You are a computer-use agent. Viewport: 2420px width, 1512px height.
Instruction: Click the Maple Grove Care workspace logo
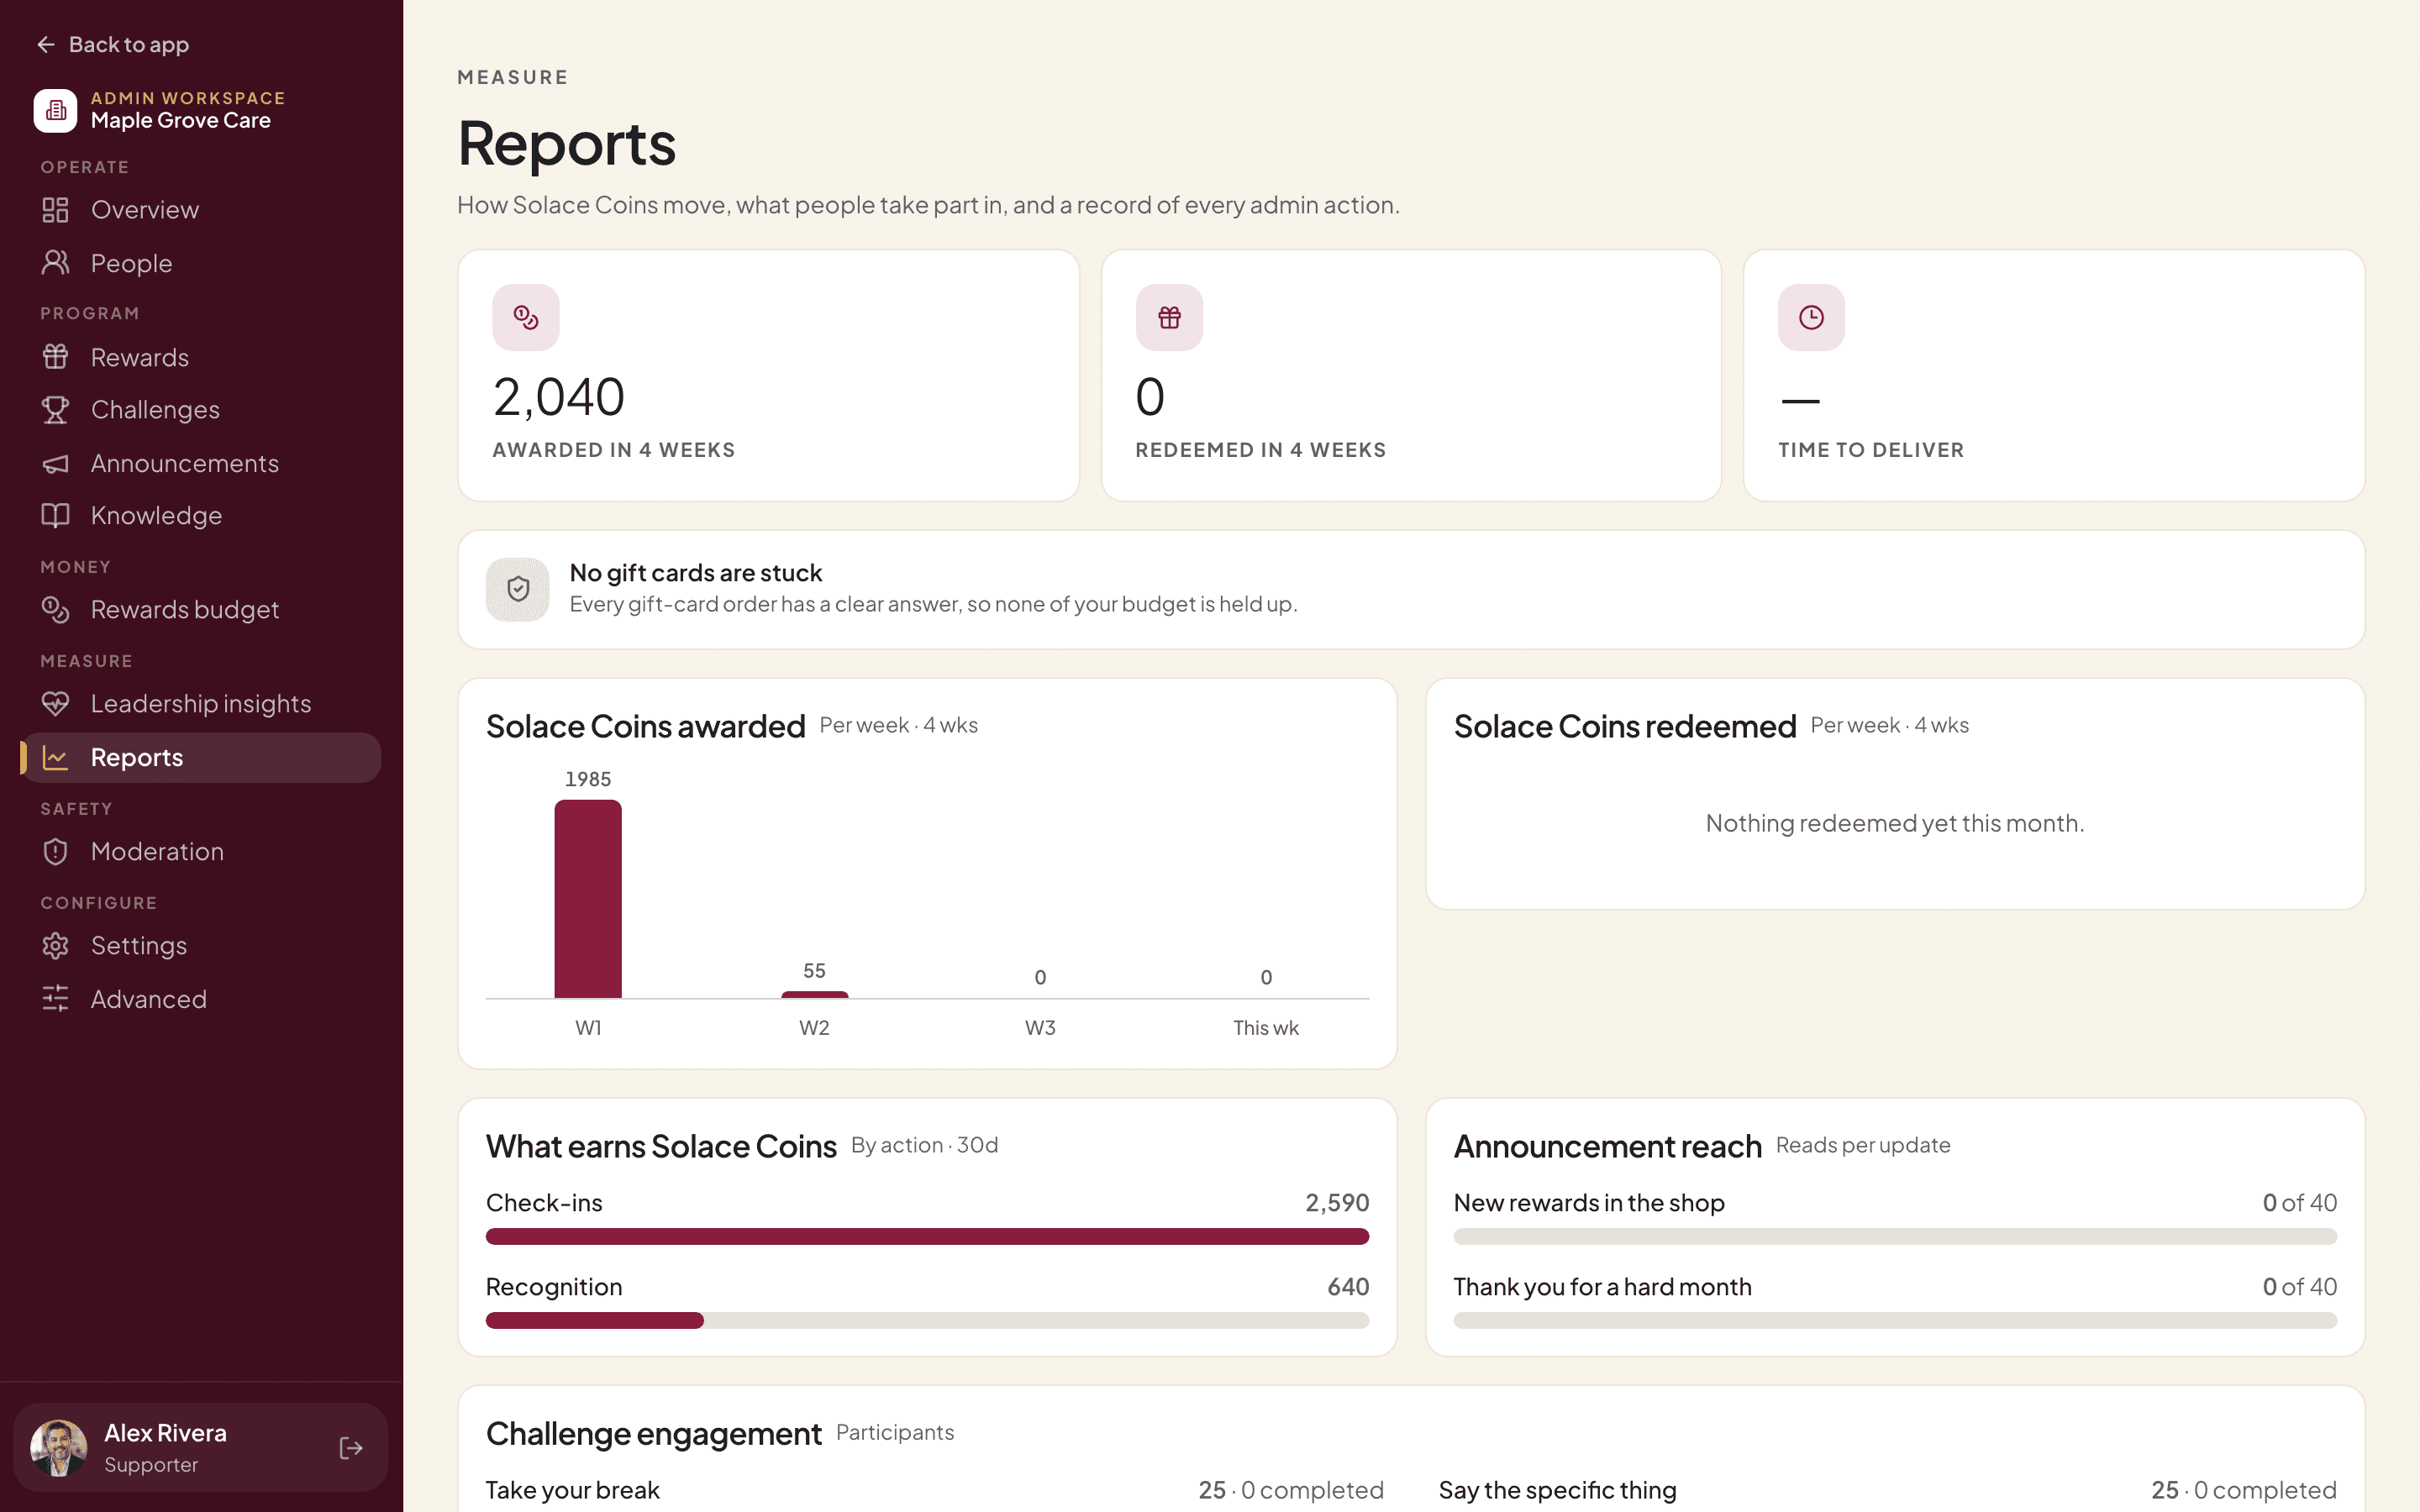coord(55,110)
